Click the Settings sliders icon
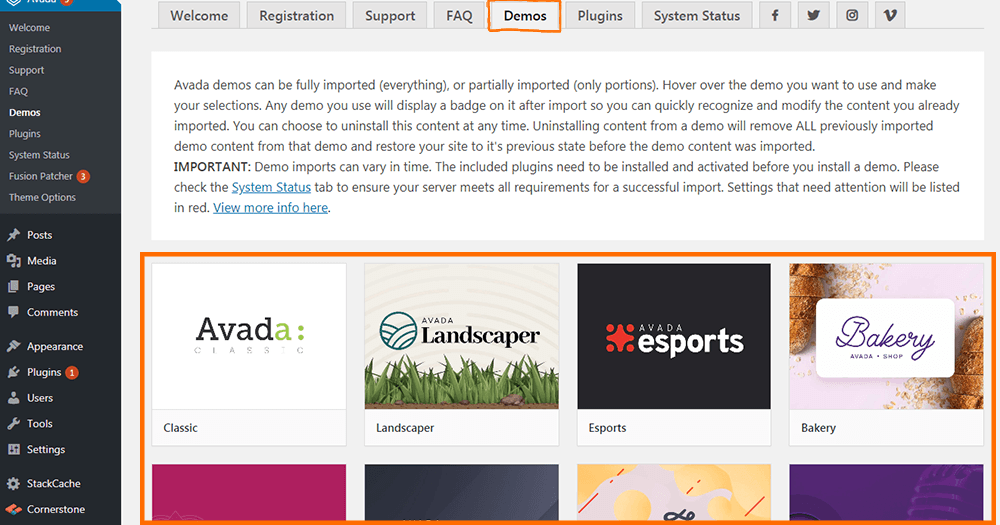This screenshot has height=525, width=1000. click(x=13, y=449)
